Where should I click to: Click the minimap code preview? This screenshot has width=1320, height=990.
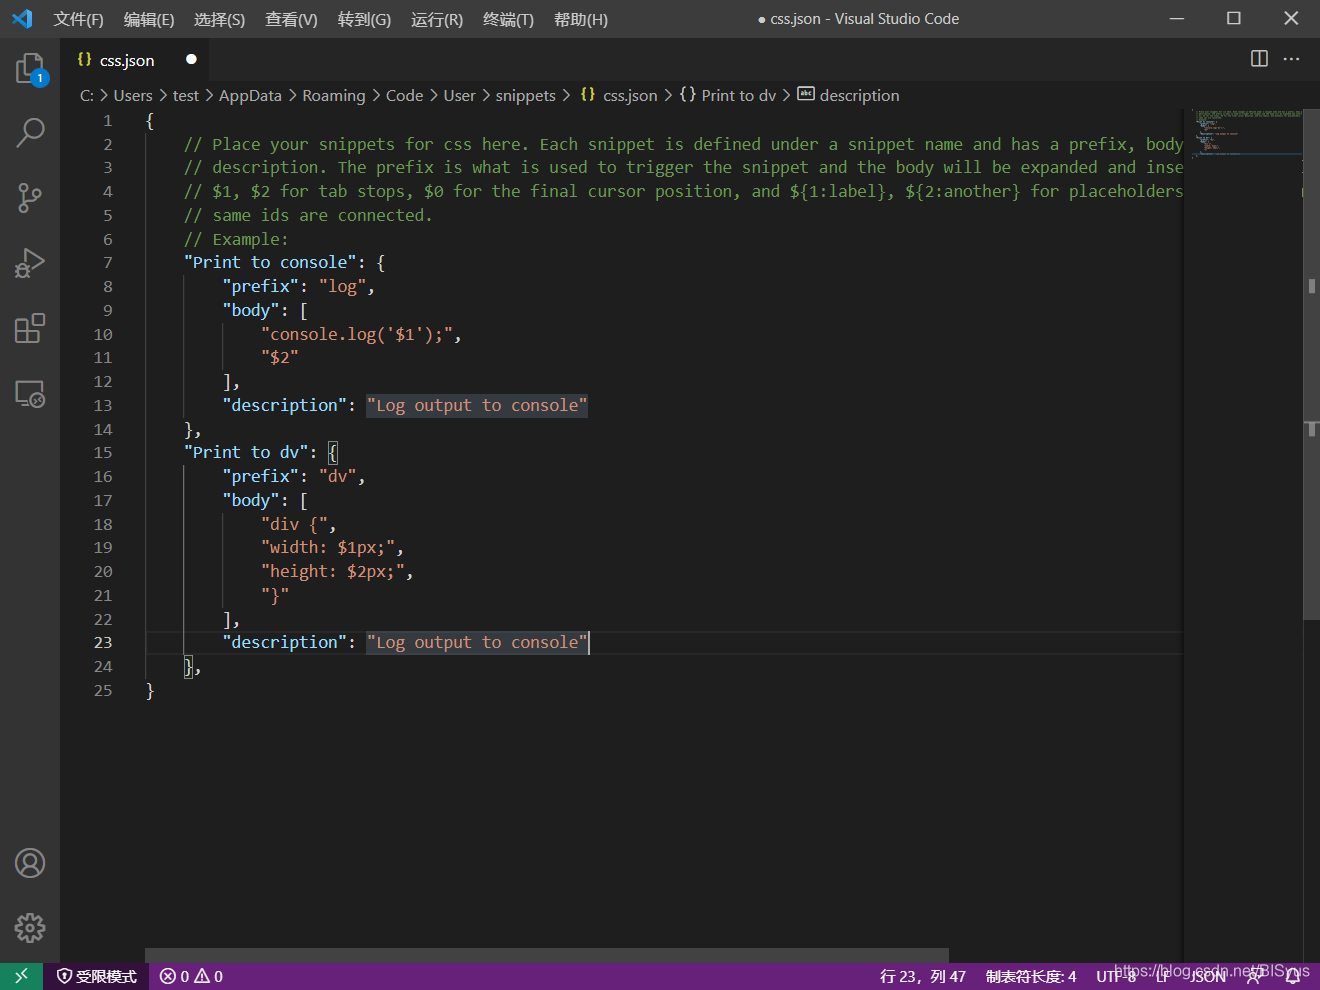1248,133
